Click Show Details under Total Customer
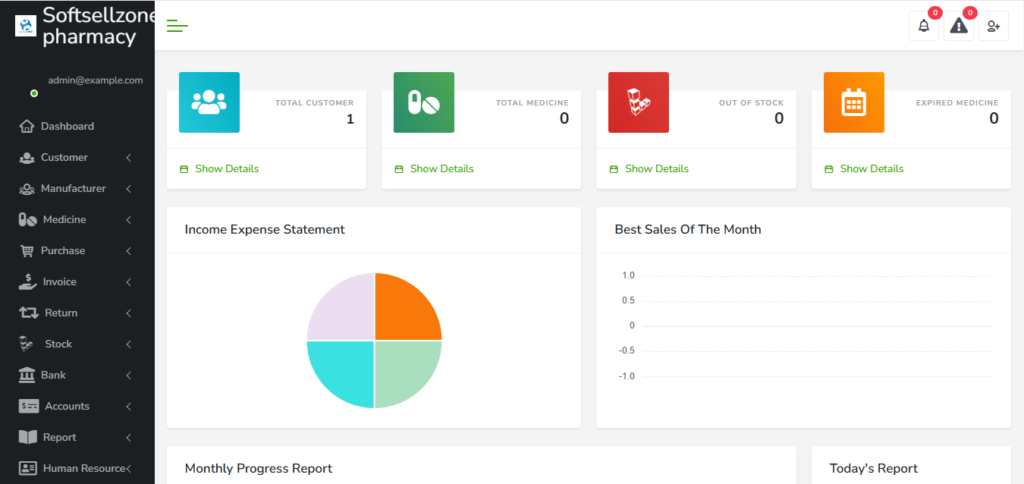This screenshot has width=1024, height=484. 226,169
